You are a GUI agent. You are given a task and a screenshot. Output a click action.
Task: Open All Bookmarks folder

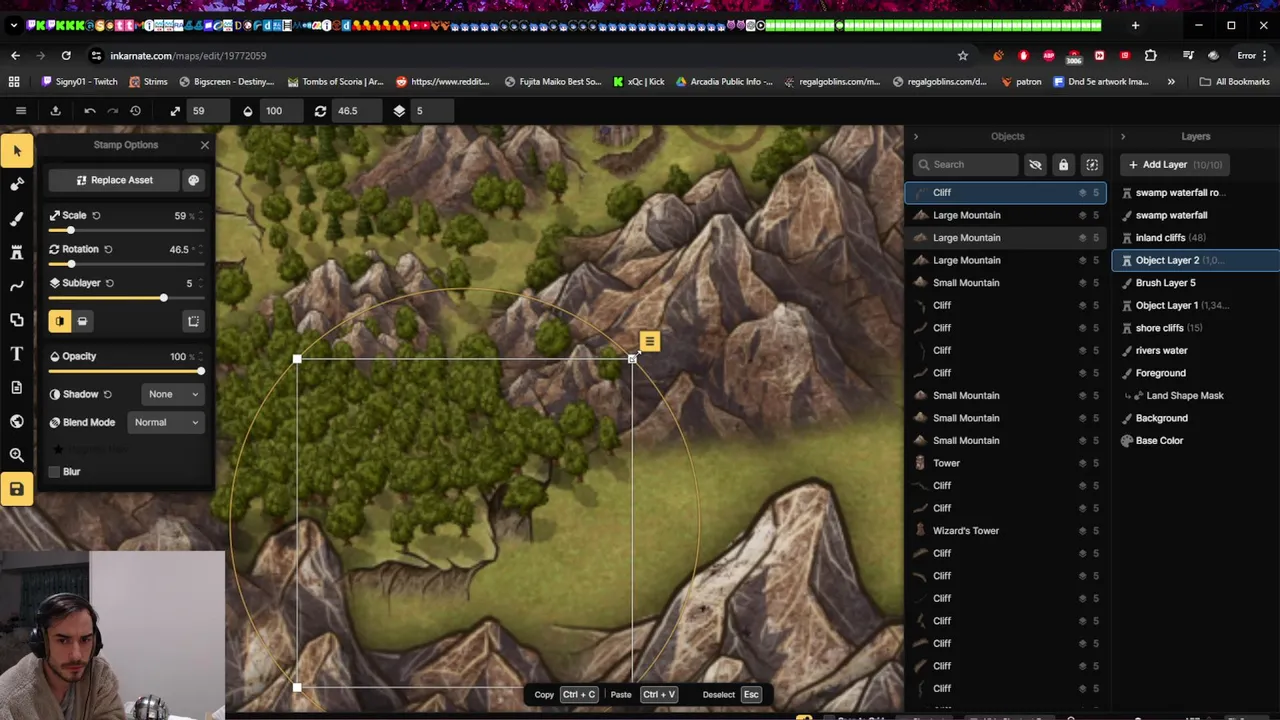point(1234,82)
